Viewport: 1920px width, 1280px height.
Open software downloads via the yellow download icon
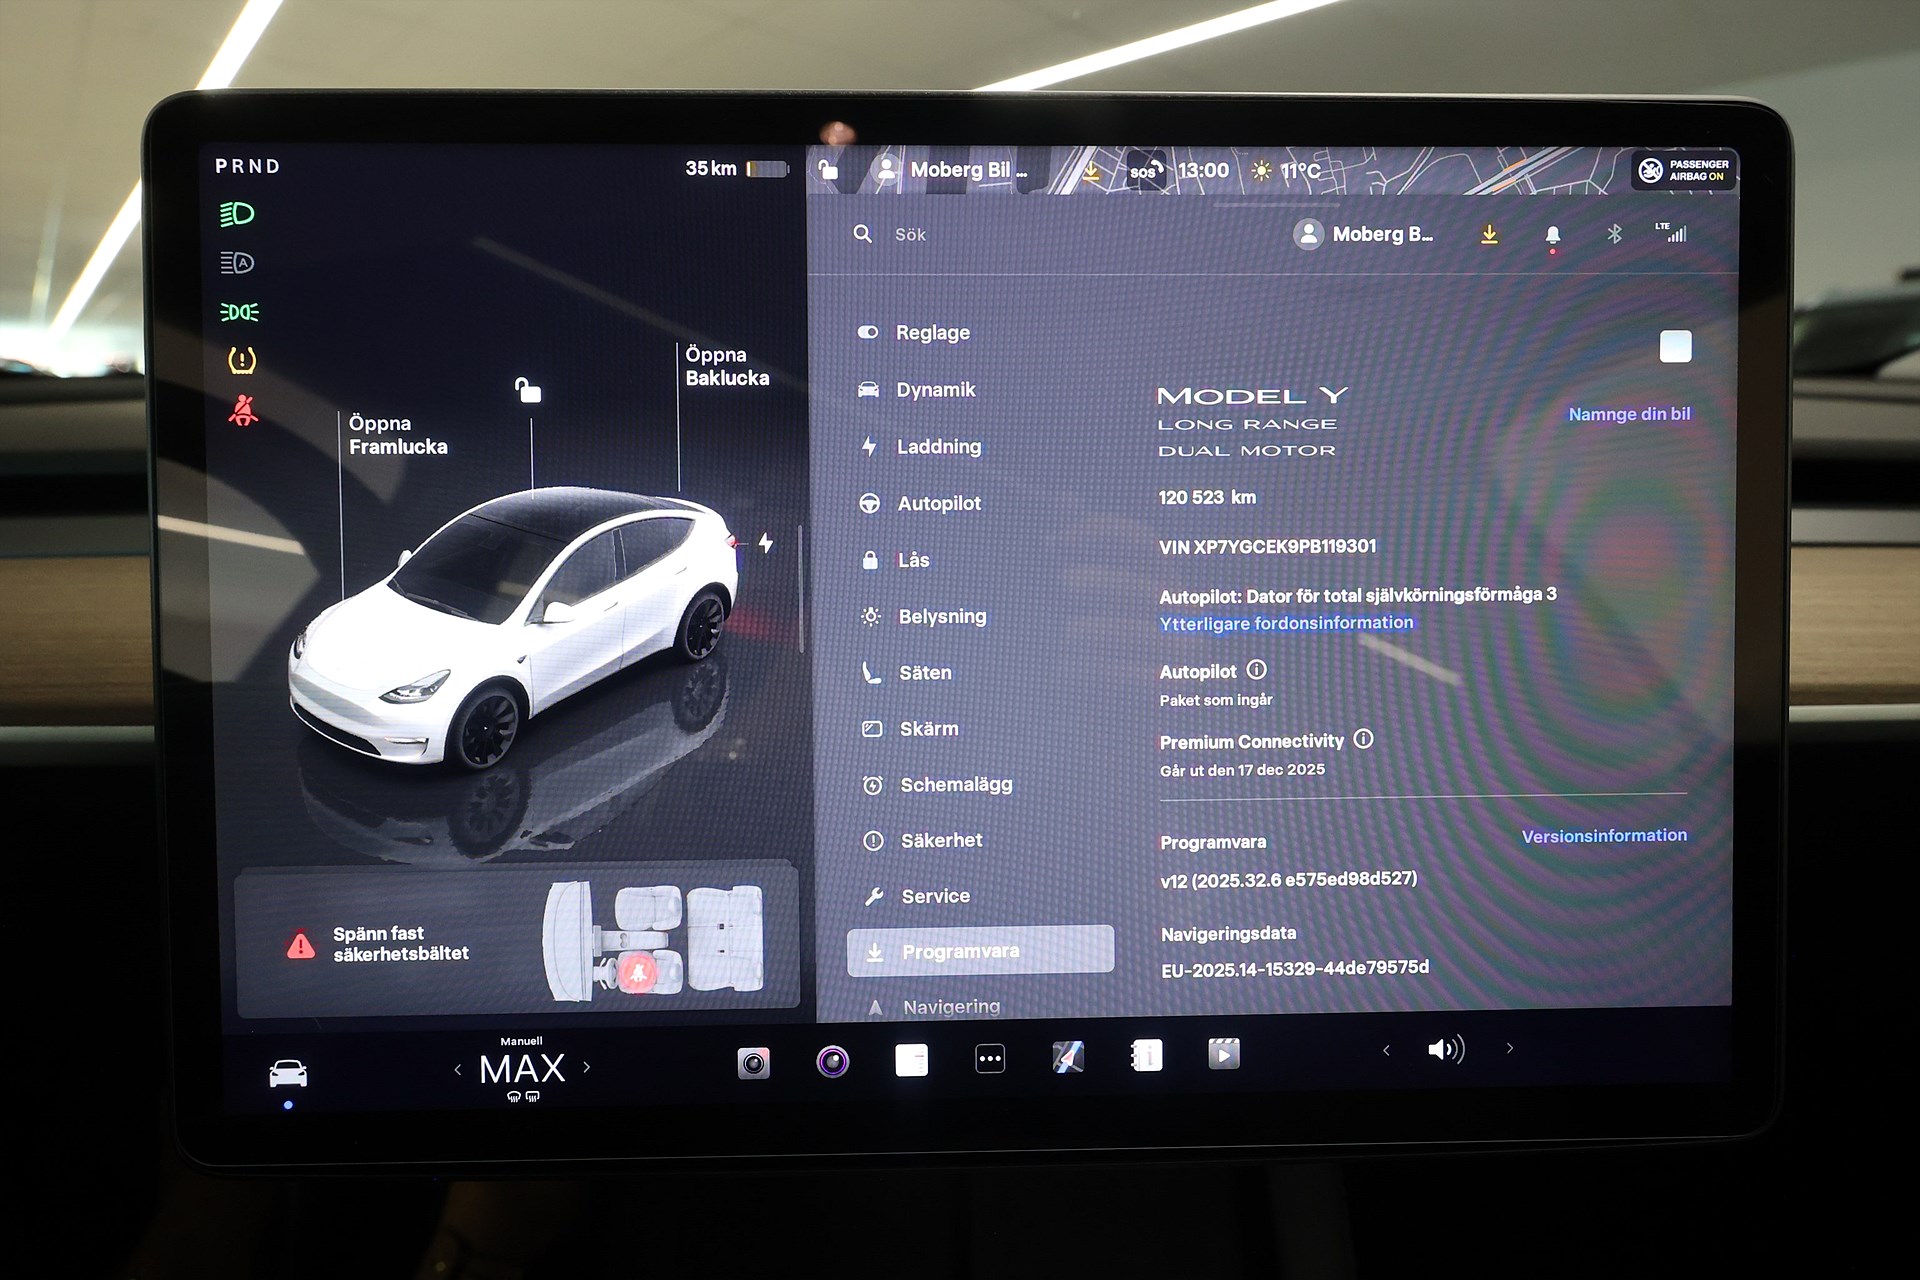(1489, 234)
